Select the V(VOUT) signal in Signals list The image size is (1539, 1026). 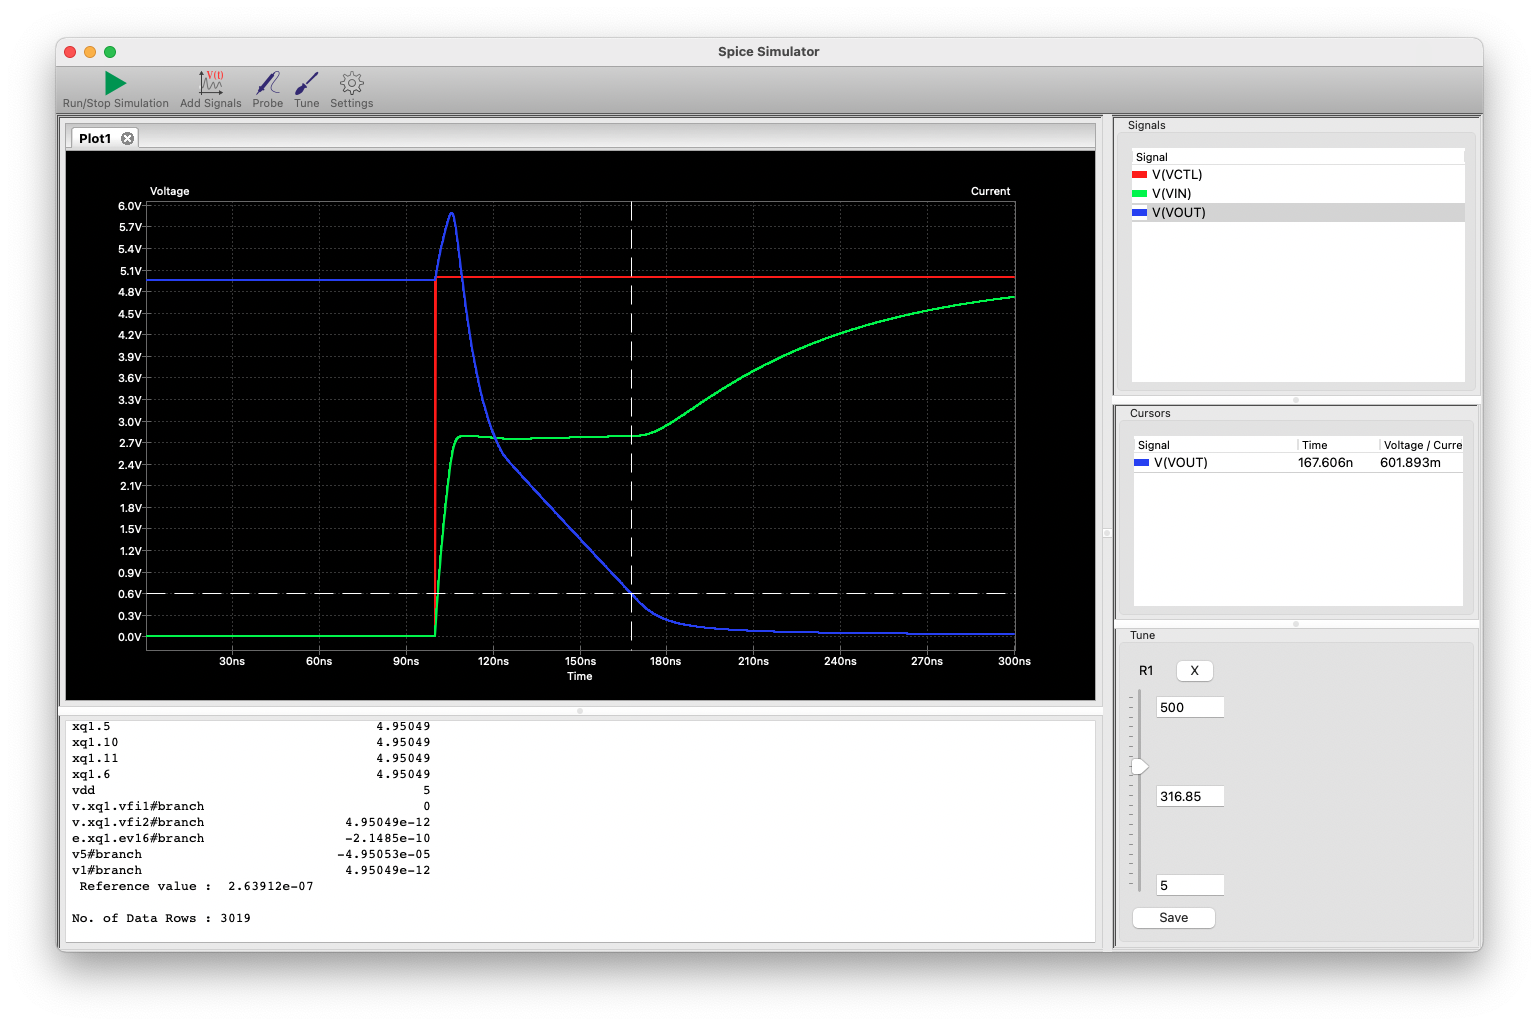[1297, 213]
